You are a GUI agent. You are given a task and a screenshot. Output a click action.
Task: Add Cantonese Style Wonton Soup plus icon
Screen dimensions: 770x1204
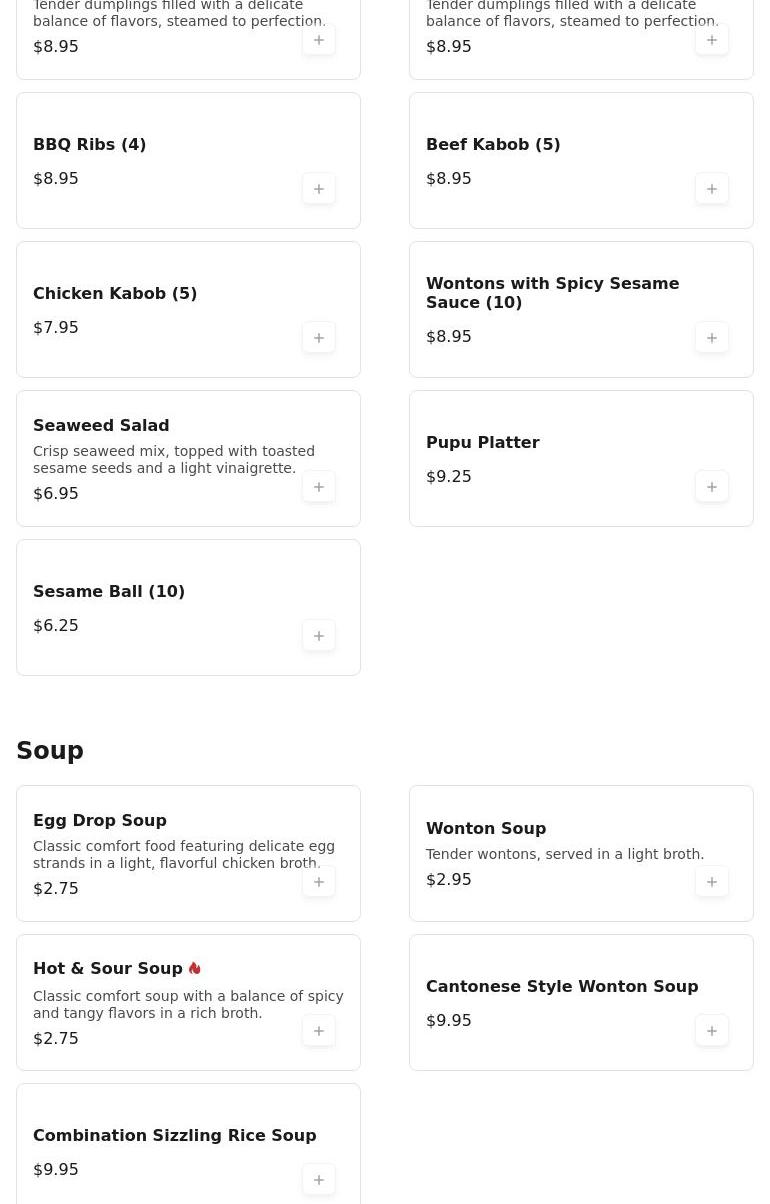(712, 1031)
